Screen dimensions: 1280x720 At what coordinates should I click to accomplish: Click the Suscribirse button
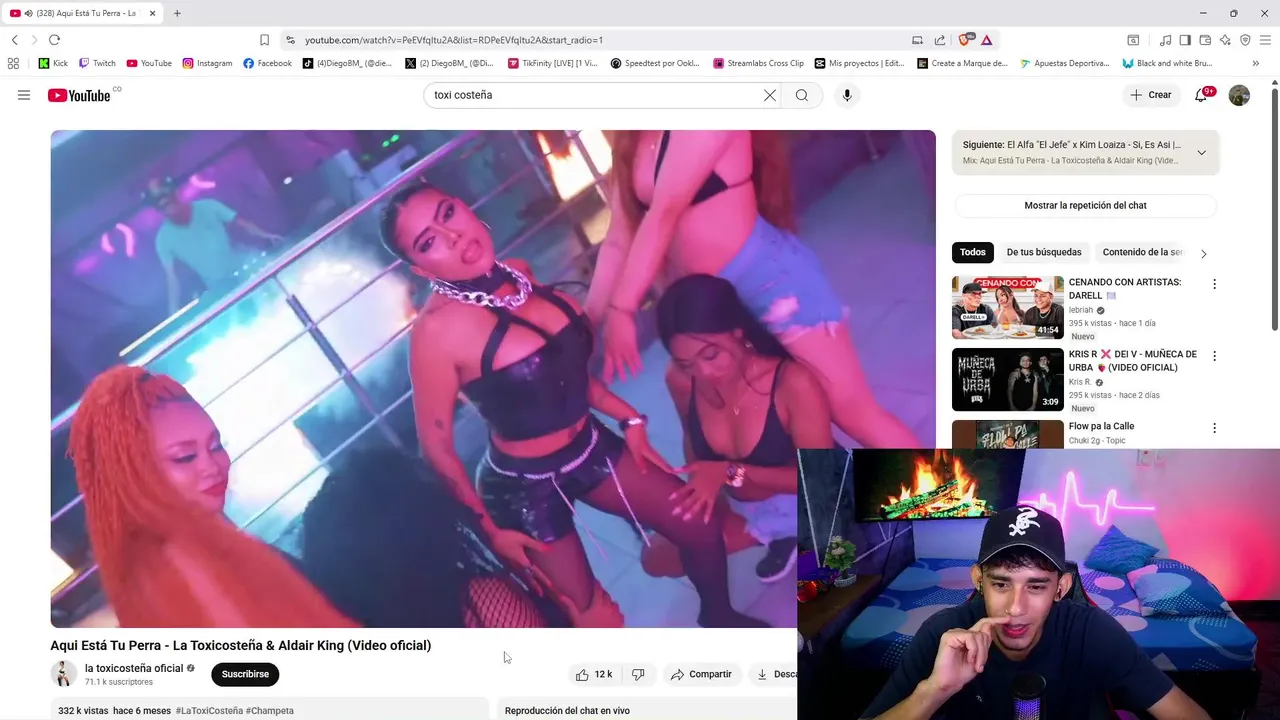(x=245, y=674)
